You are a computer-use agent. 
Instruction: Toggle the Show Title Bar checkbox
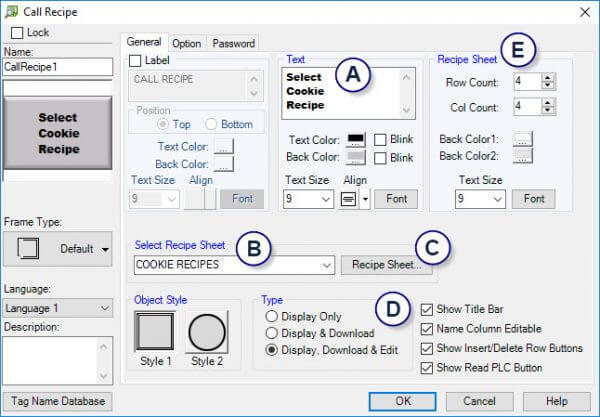pyautogui.click(x=428, y=310)
